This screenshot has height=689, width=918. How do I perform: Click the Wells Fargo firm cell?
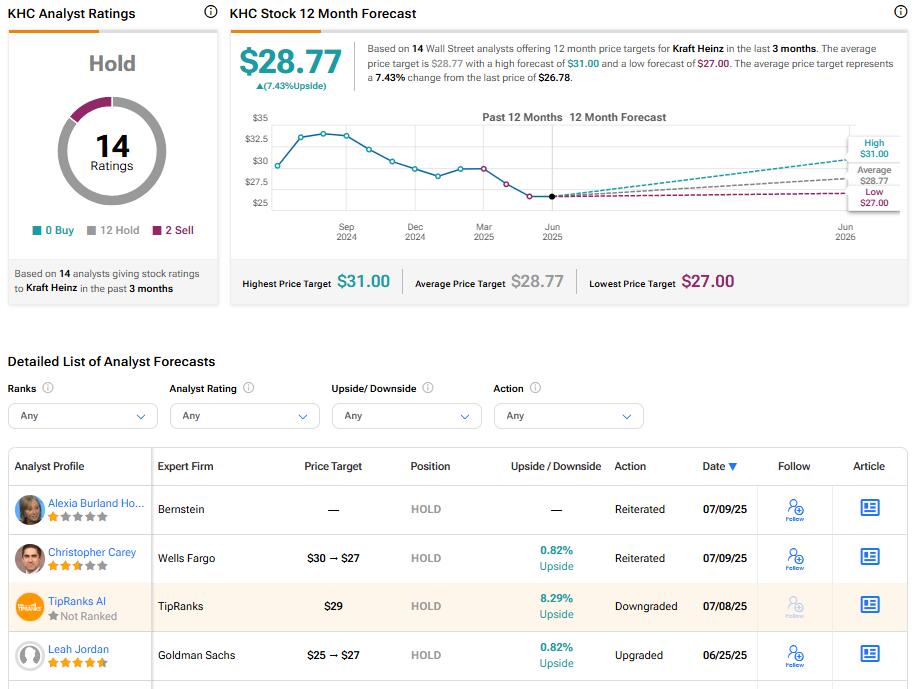(x=187, y=558)
